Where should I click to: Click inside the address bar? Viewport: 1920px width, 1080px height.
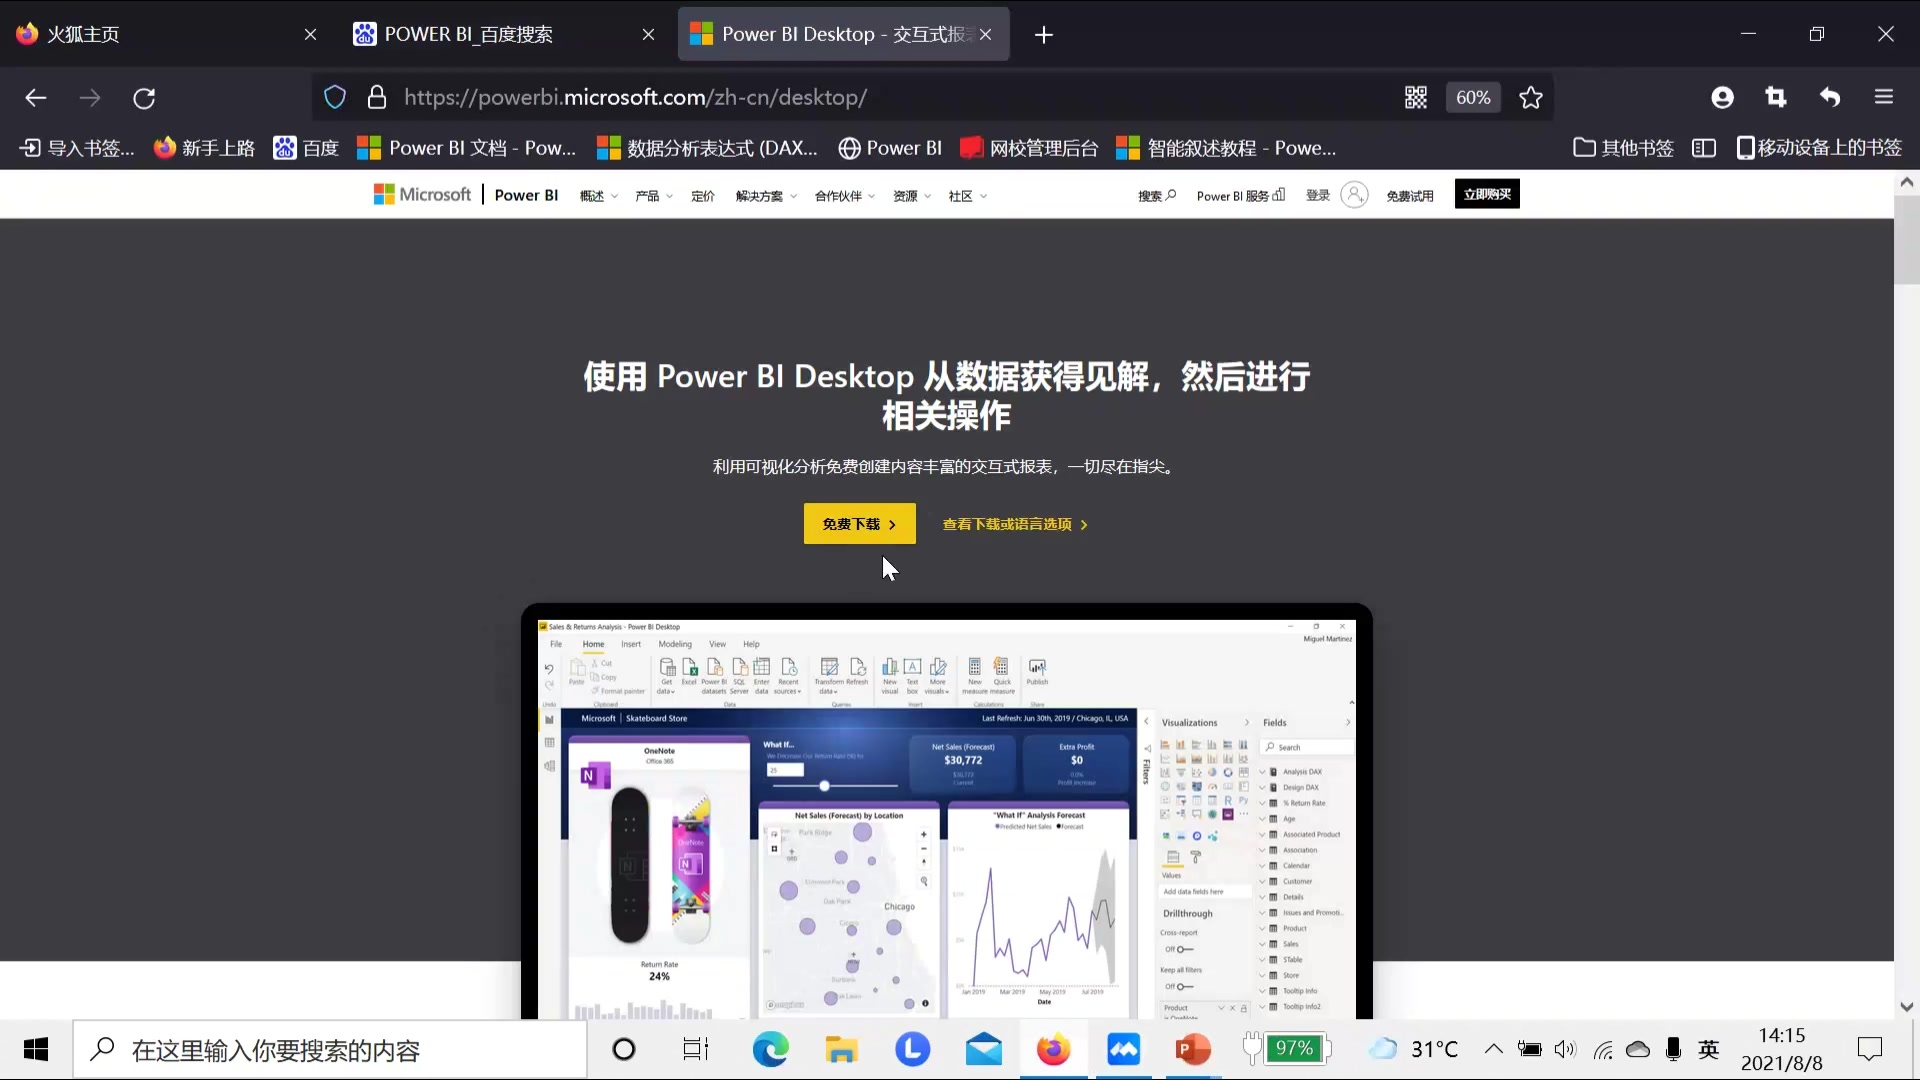pyautogui.click(x=700, y=97)
